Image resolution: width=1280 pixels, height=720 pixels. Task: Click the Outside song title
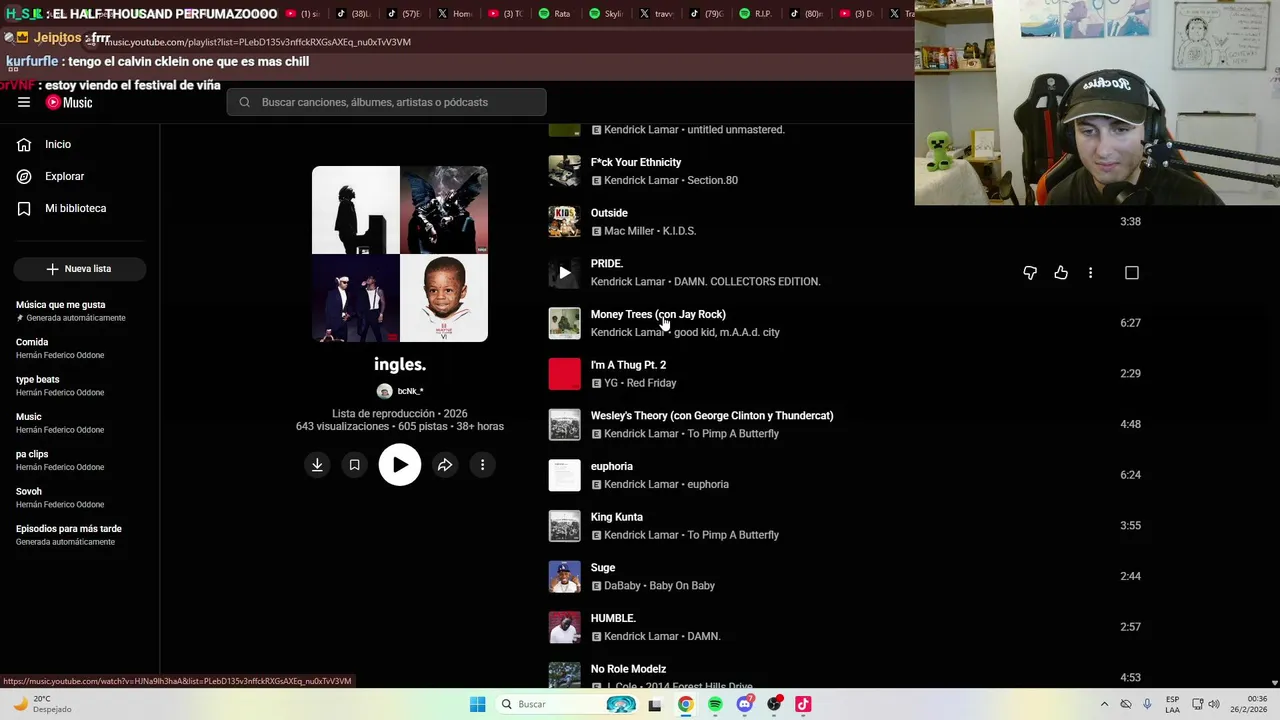tap(609, 213)
